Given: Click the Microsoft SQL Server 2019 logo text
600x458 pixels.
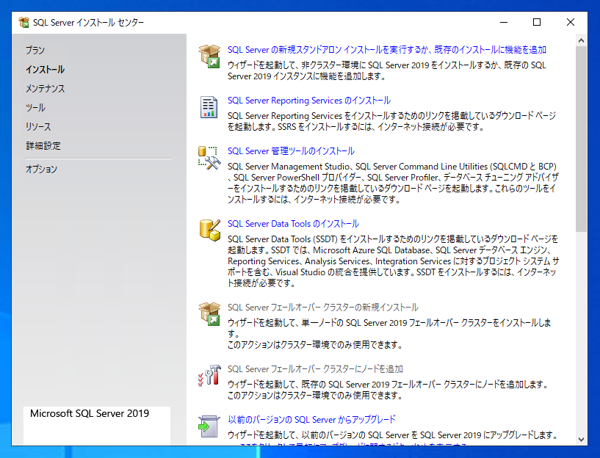Looking at the screenshot, I should pyautogui.click(x=90, y=414).
